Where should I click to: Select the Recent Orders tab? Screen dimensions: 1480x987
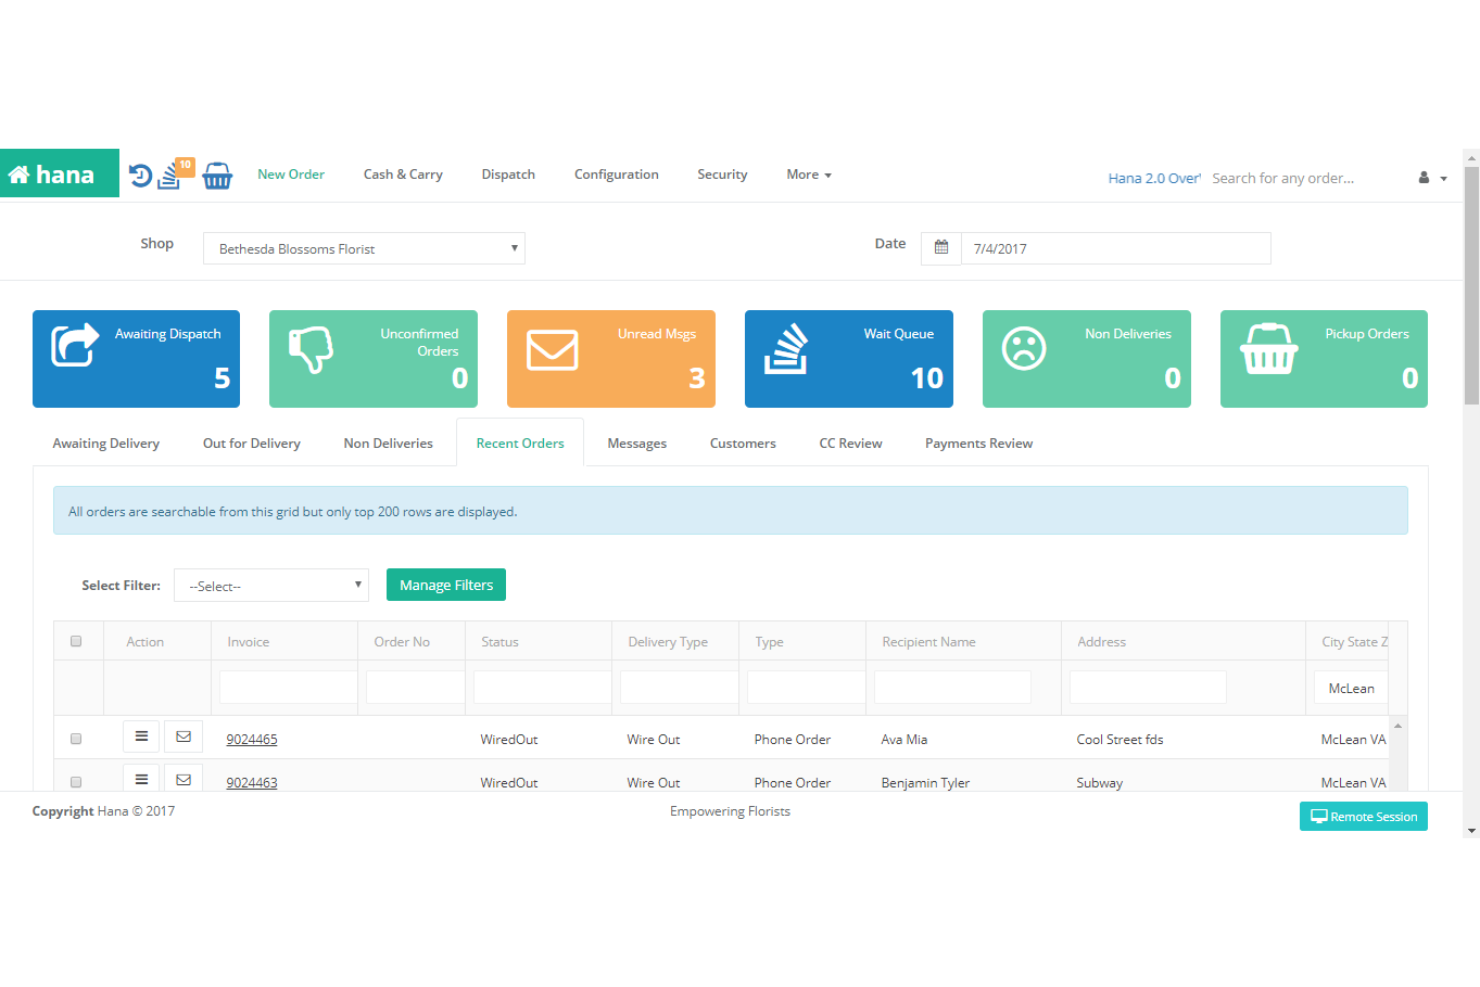point(520,443)
